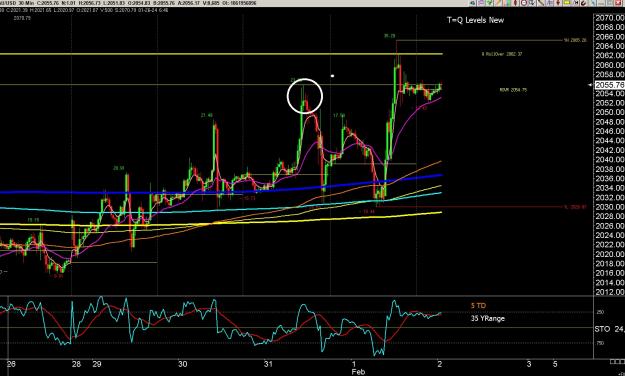This screenshot has height=376, width=625.
Task: Click the T=Q Levels New label
Action: [x=476, y=20]
